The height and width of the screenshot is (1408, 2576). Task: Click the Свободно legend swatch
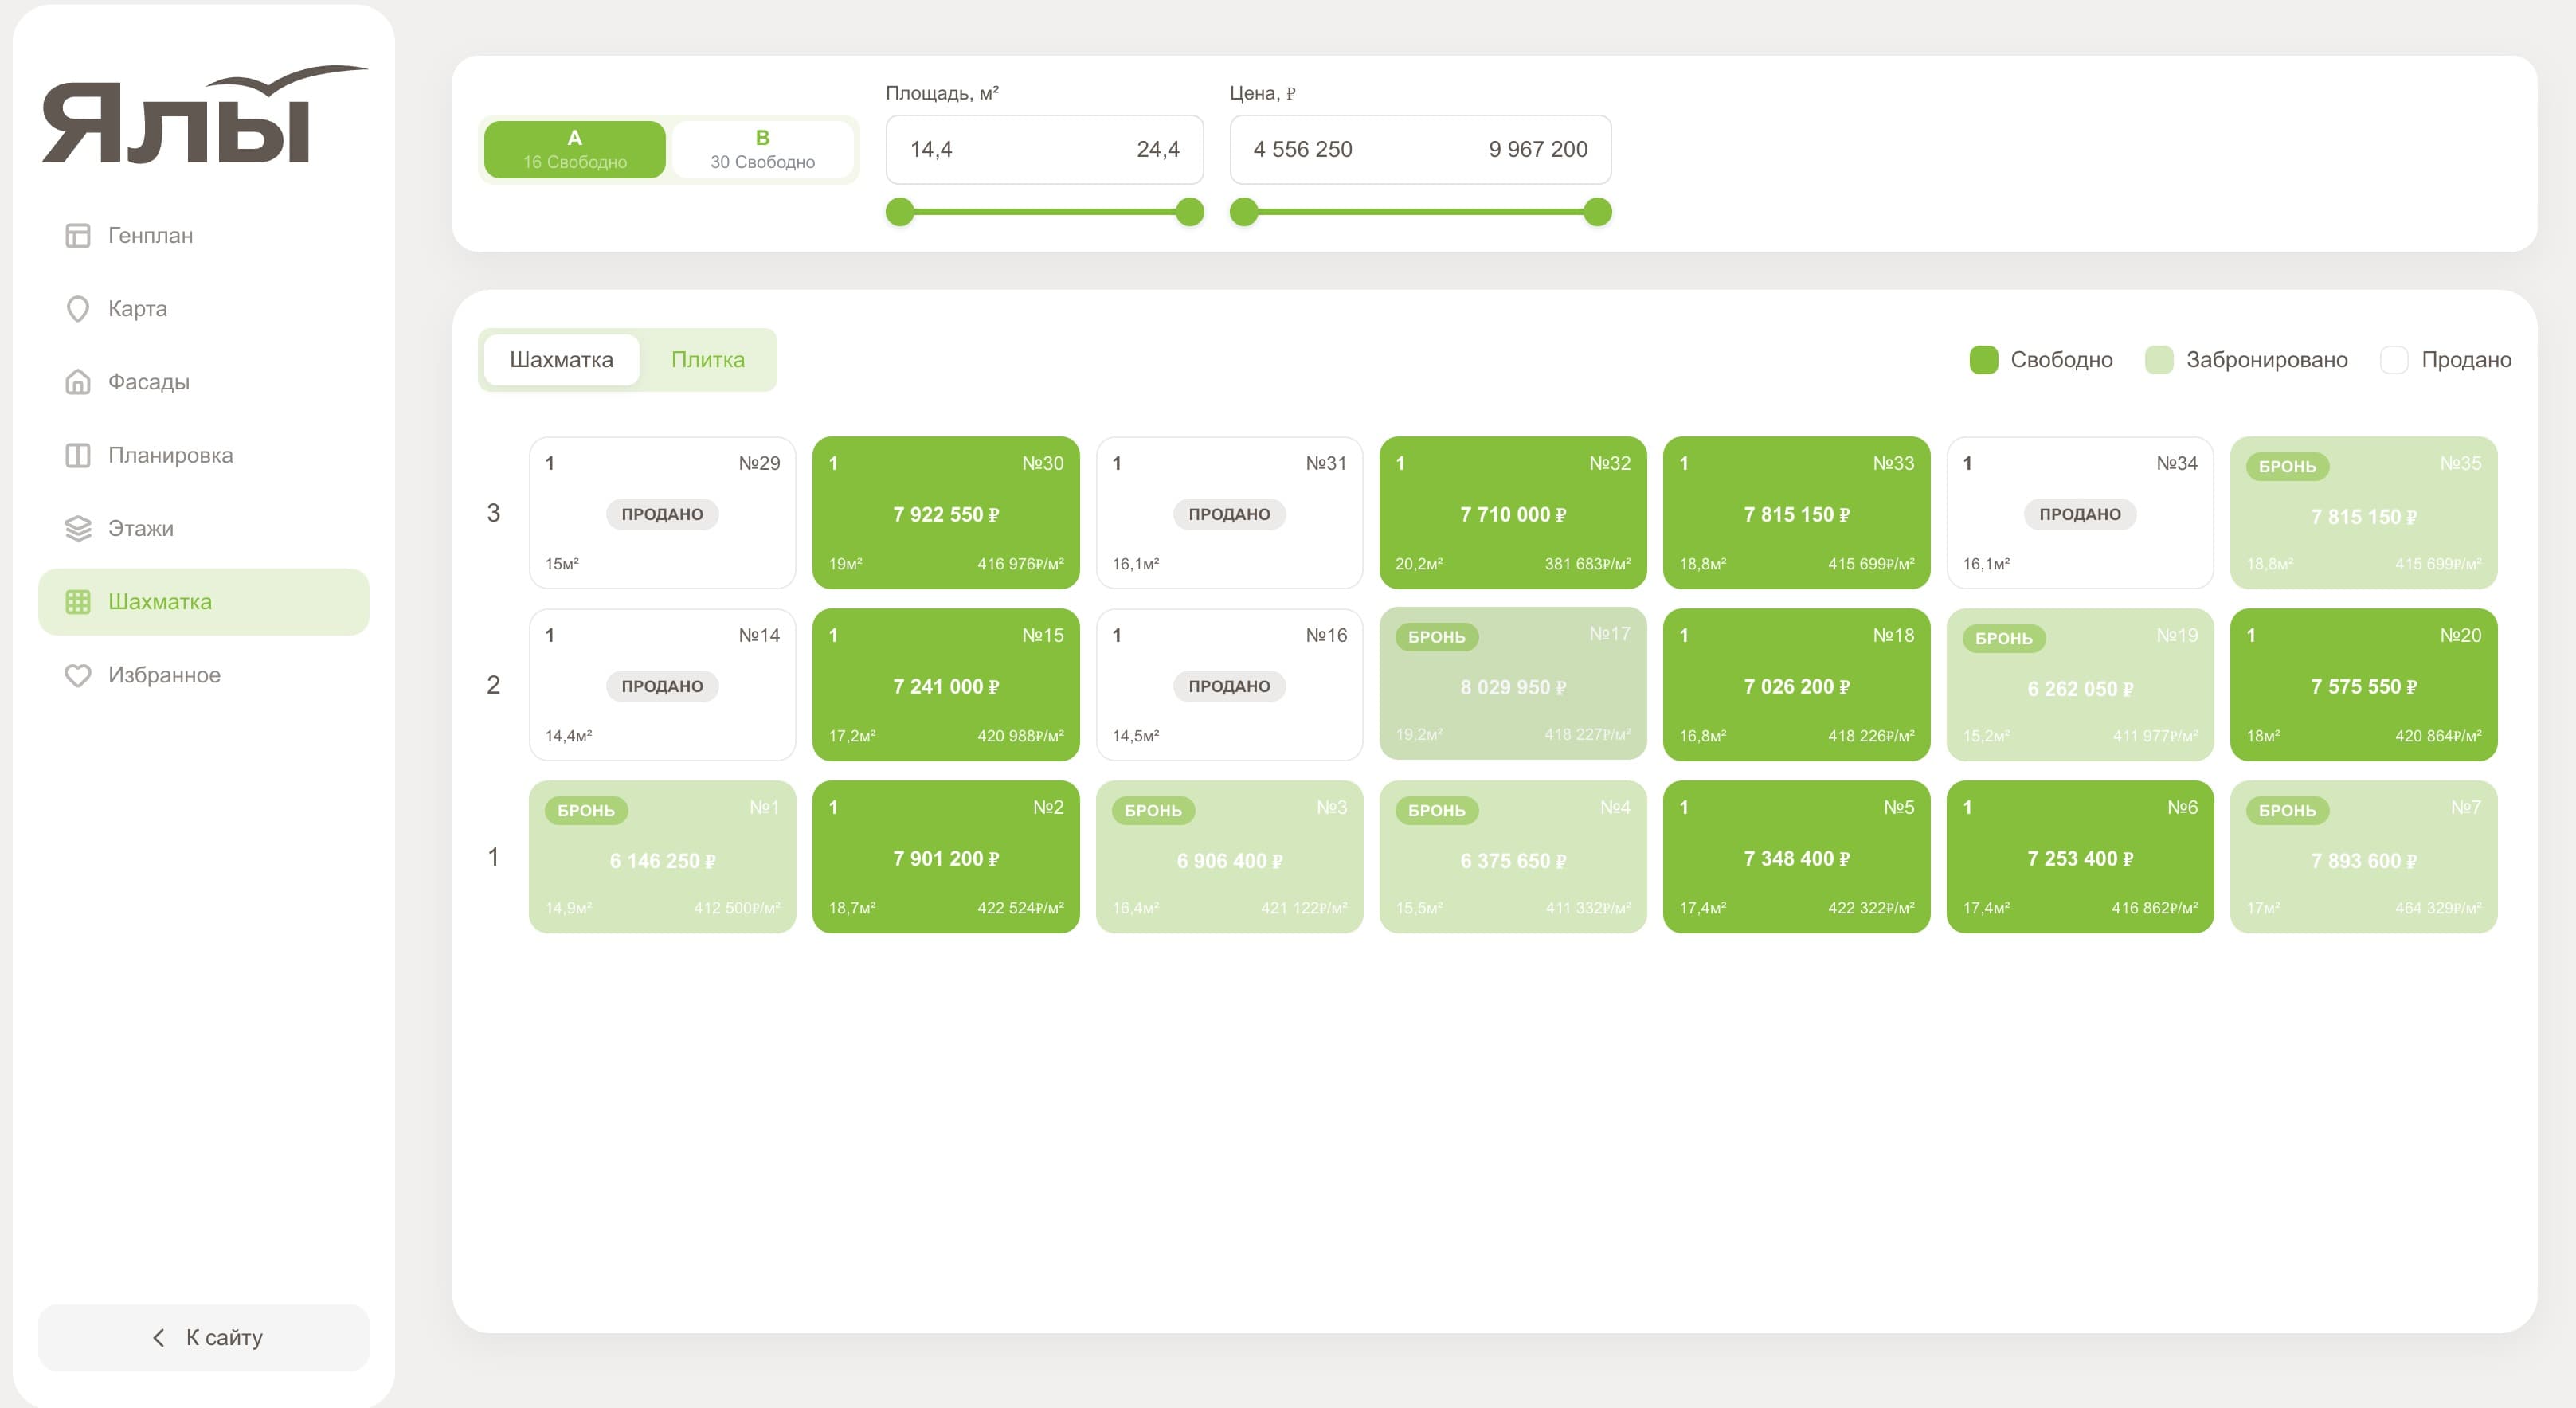(x=1983, y=360)
